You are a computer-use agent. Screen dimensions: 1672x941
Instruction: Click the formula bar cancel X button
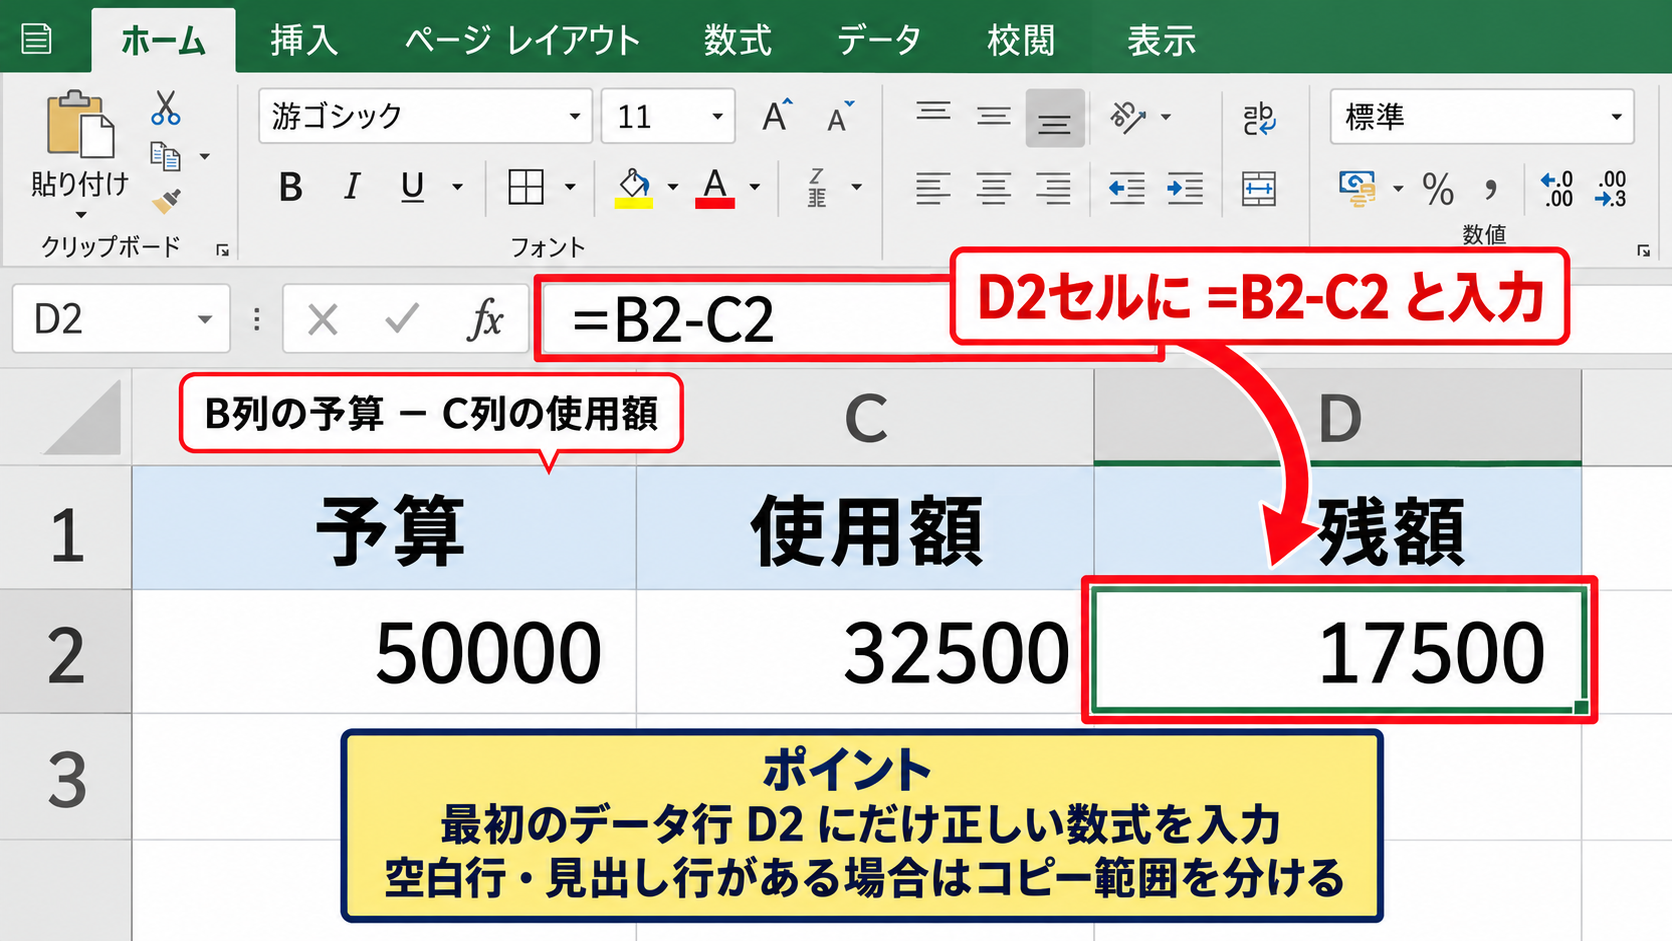[x=322, y=320]
